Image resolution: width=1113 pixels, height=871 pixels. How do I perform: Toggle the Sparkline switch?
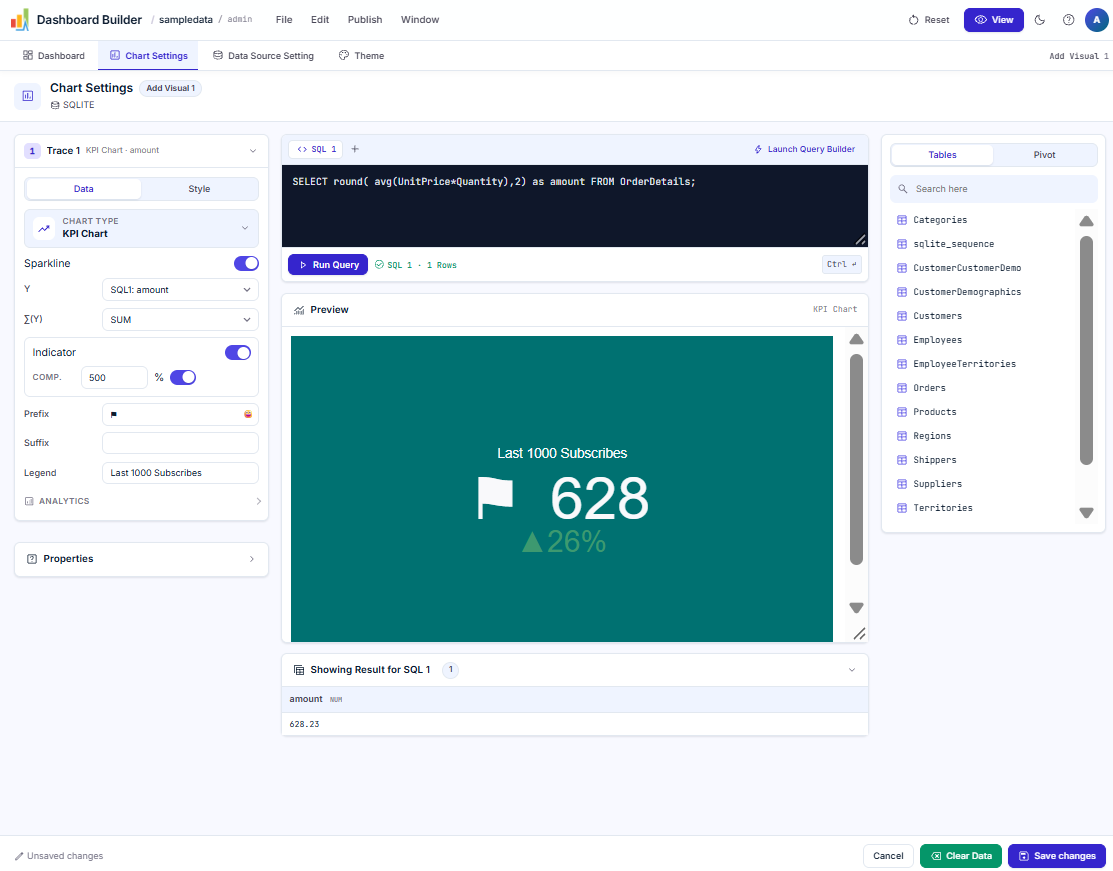tap(246, 263)
